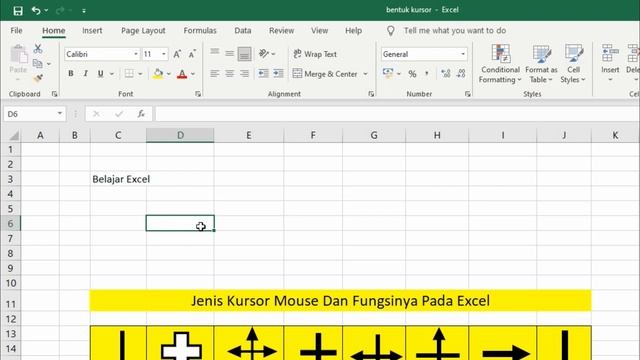Click the Tell me what you want to do box
Viewport: 640px width, 360px height.
(455, 31)
